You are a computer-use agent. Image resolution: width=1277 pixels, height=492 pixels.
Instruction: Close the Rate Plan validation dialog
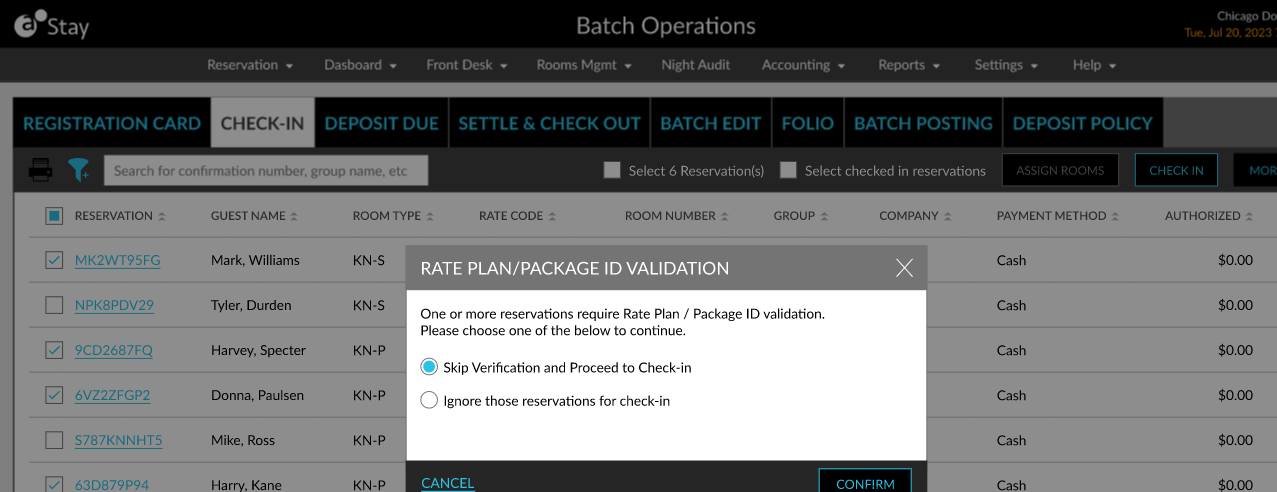click(904, 268)
